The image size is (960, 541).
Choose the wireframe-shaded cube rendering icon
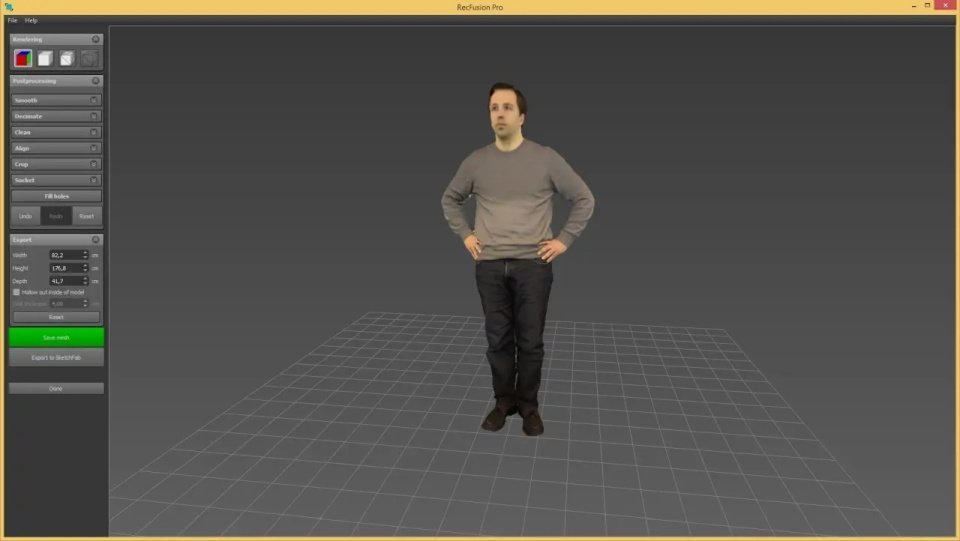[67, 59]
